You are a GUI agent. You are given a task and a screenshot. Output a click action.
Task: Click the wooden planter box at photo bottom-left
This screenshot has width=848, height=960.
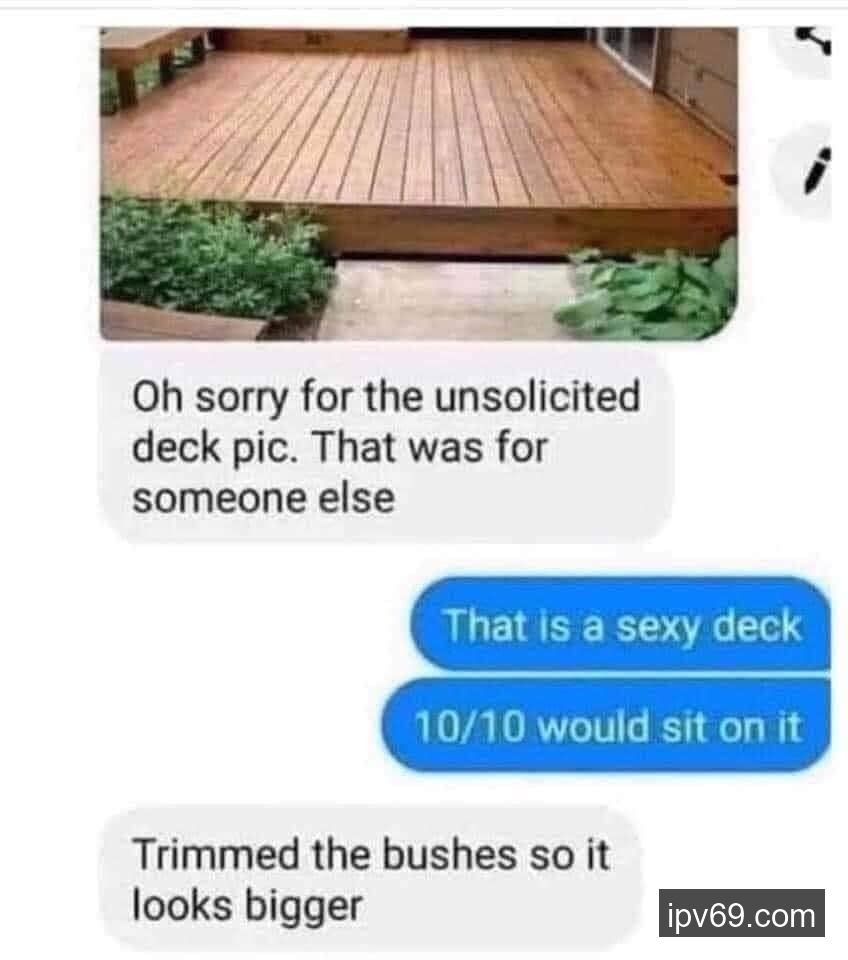click(184, 320)
